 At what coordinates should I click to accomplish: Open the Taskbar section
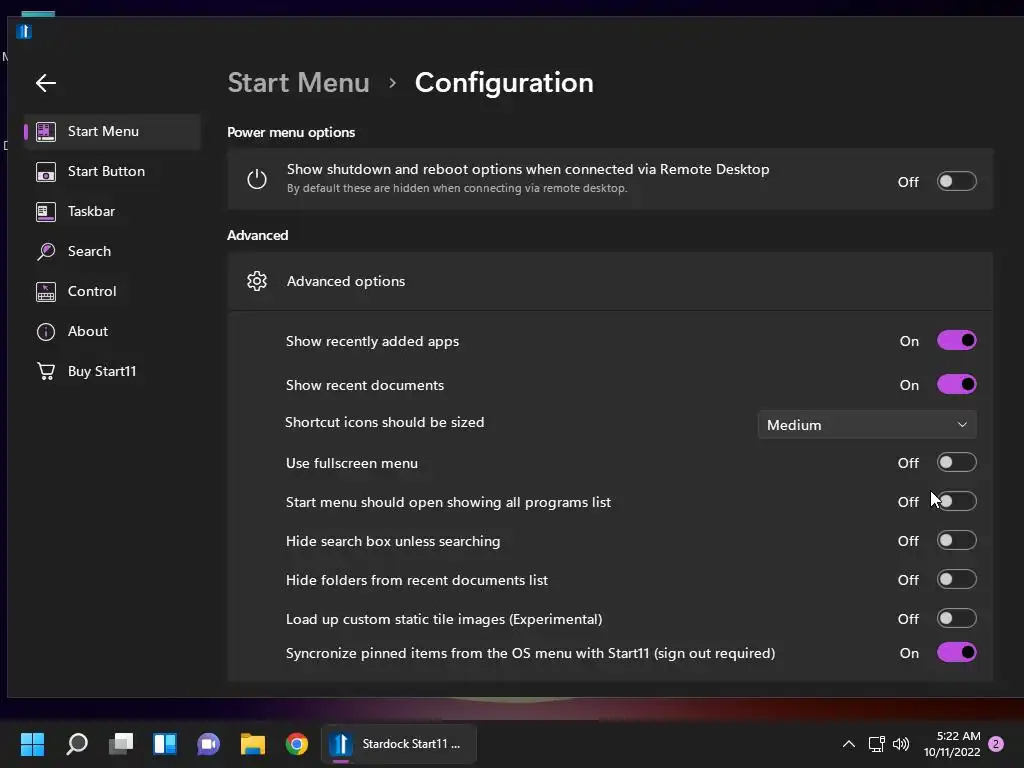(112, 212)
